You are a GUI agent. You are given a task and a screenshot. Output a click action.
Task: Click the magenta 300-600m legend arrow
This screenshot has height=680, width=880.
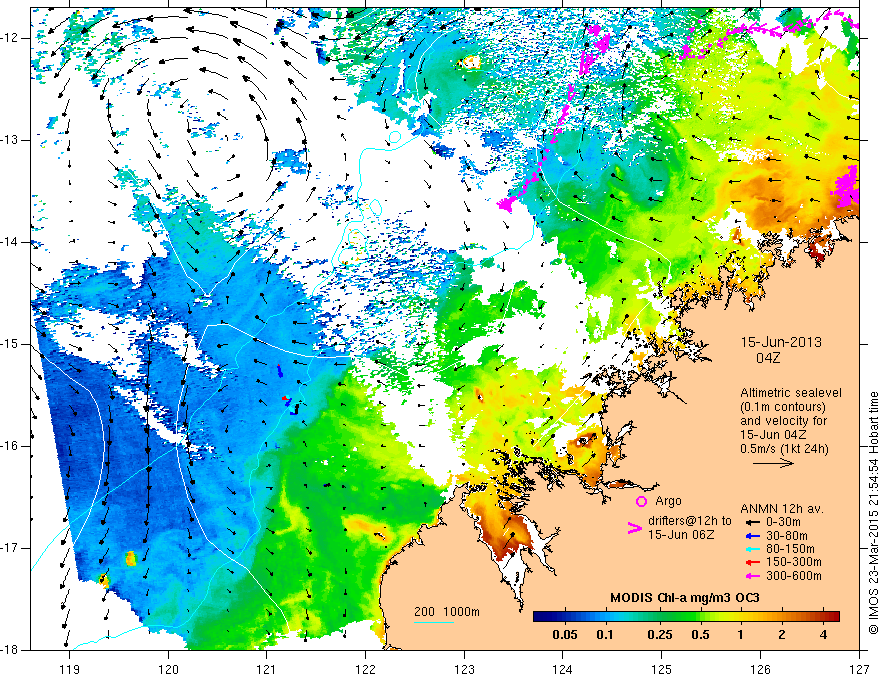753,576
